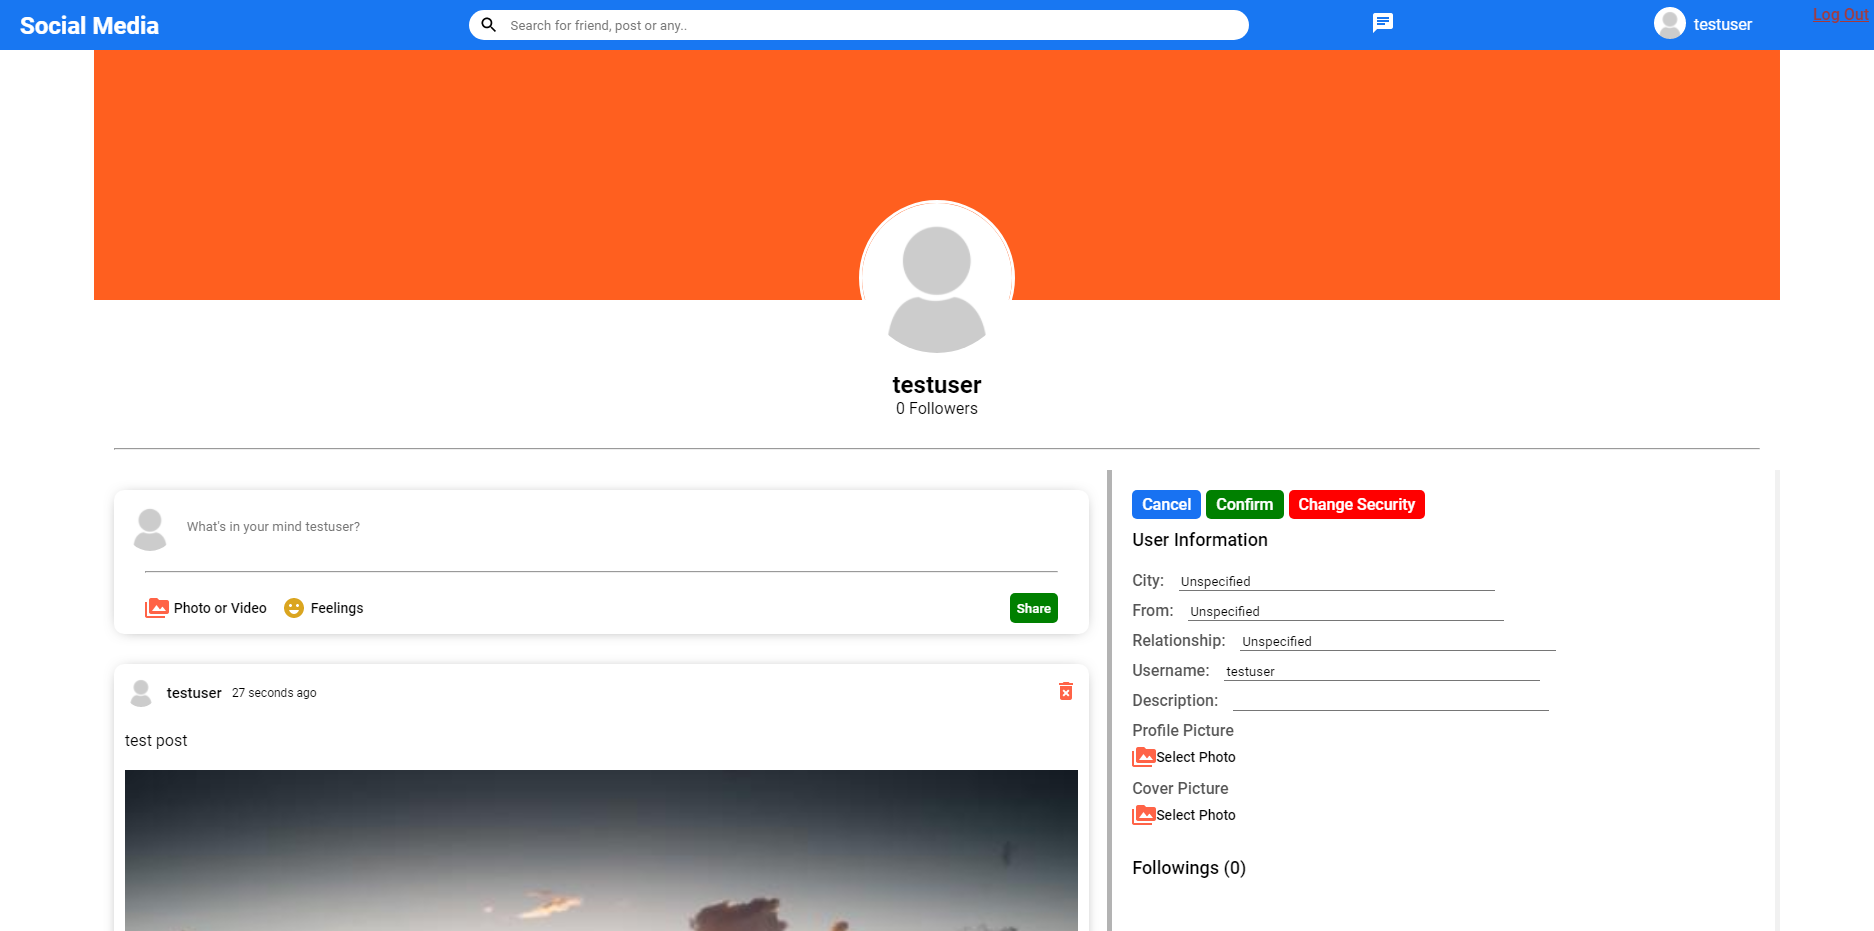Select the Photo or Video icon
The height and width of the screenshot is (931, 1874).
[157, 607]
